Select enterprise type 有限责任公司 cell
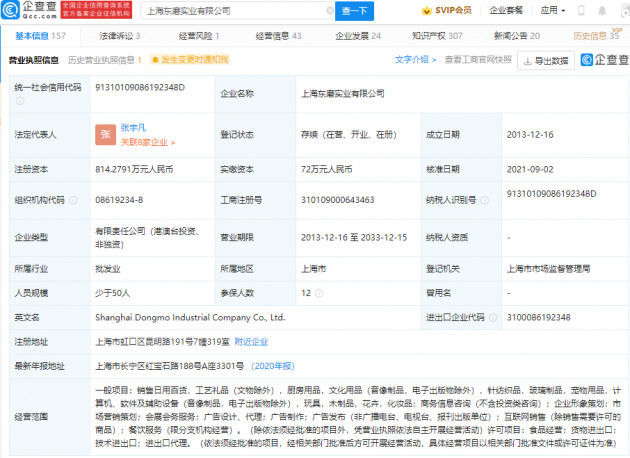The image size is (630, 458). tap(147, 237)
